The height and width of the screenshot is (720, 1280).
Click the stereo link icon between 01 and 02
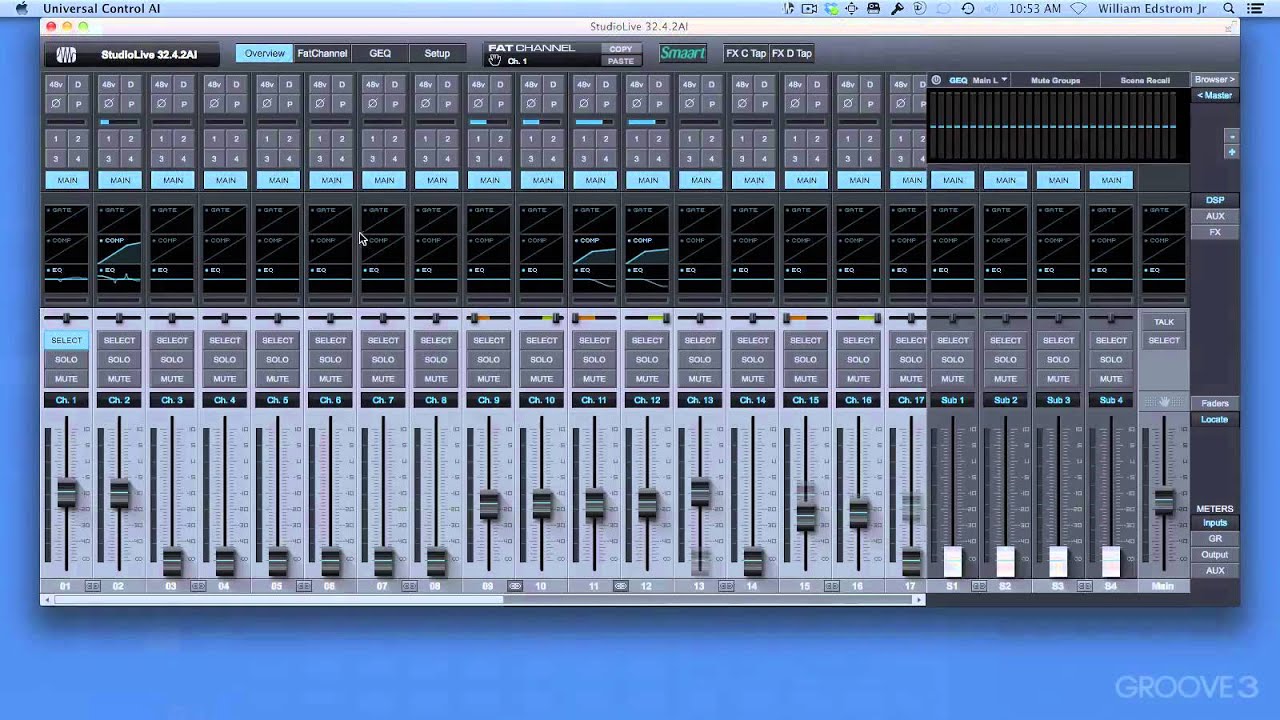[x=92, y=586]
